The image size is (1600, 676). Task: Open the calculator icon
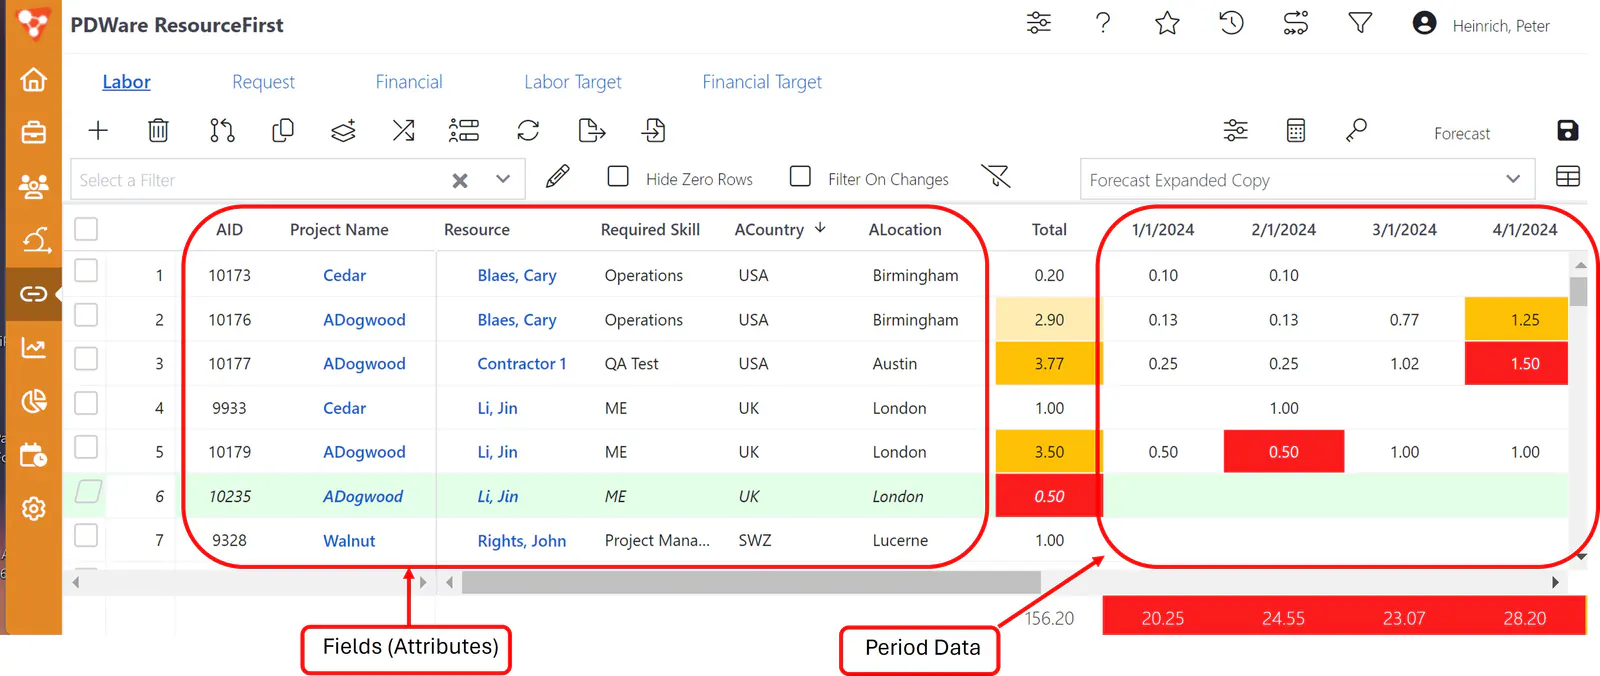[x=1296, y=130]
